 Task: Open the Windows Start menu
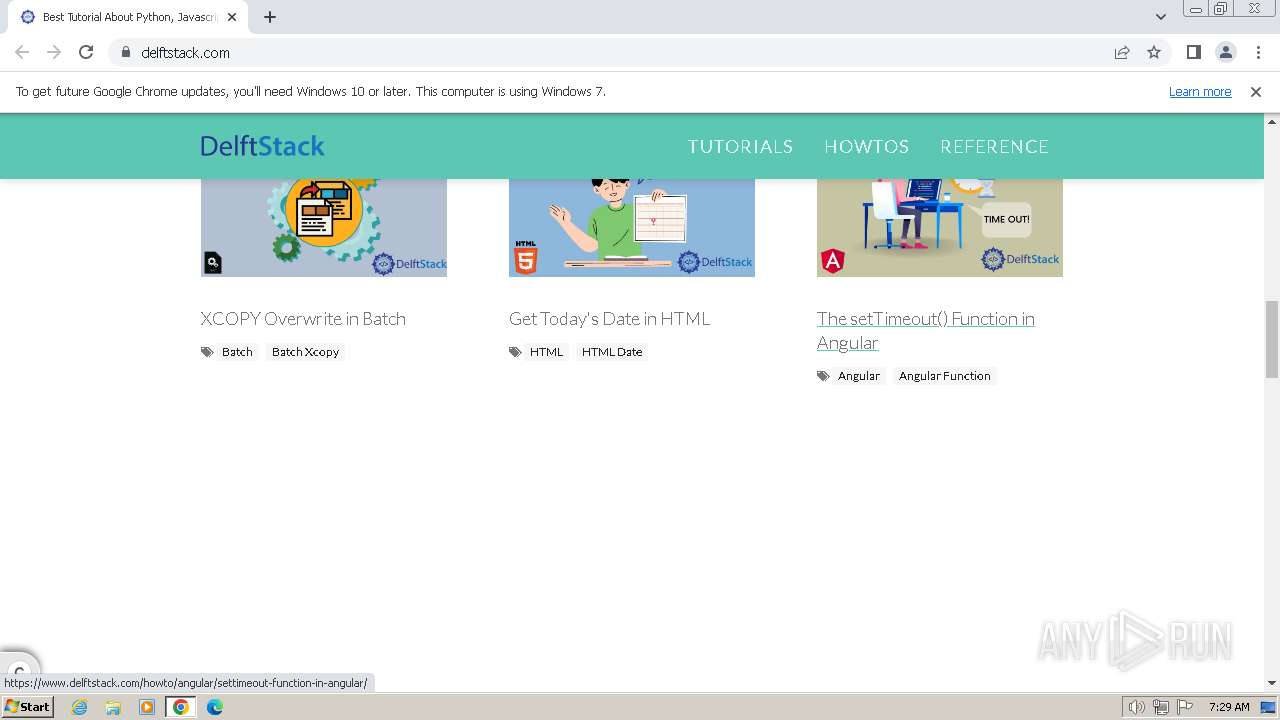[27, 706]
